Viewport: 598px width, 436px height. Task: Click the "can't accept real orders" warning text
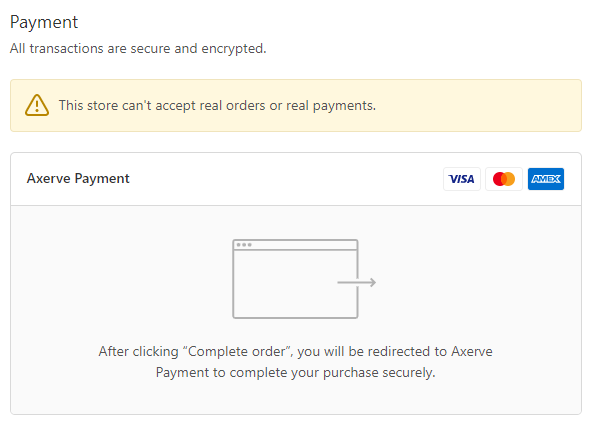coord(217,106)
